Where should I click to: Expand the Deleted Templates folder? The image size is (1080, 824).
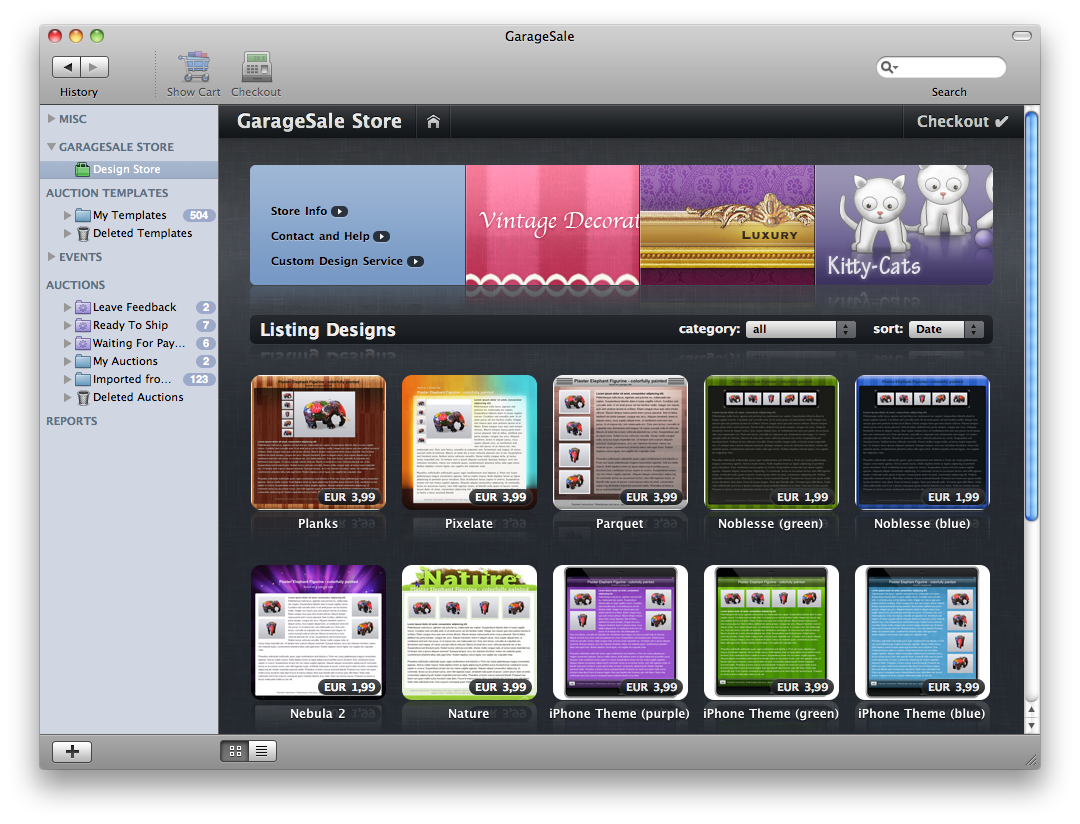click(x=68, y=234)
